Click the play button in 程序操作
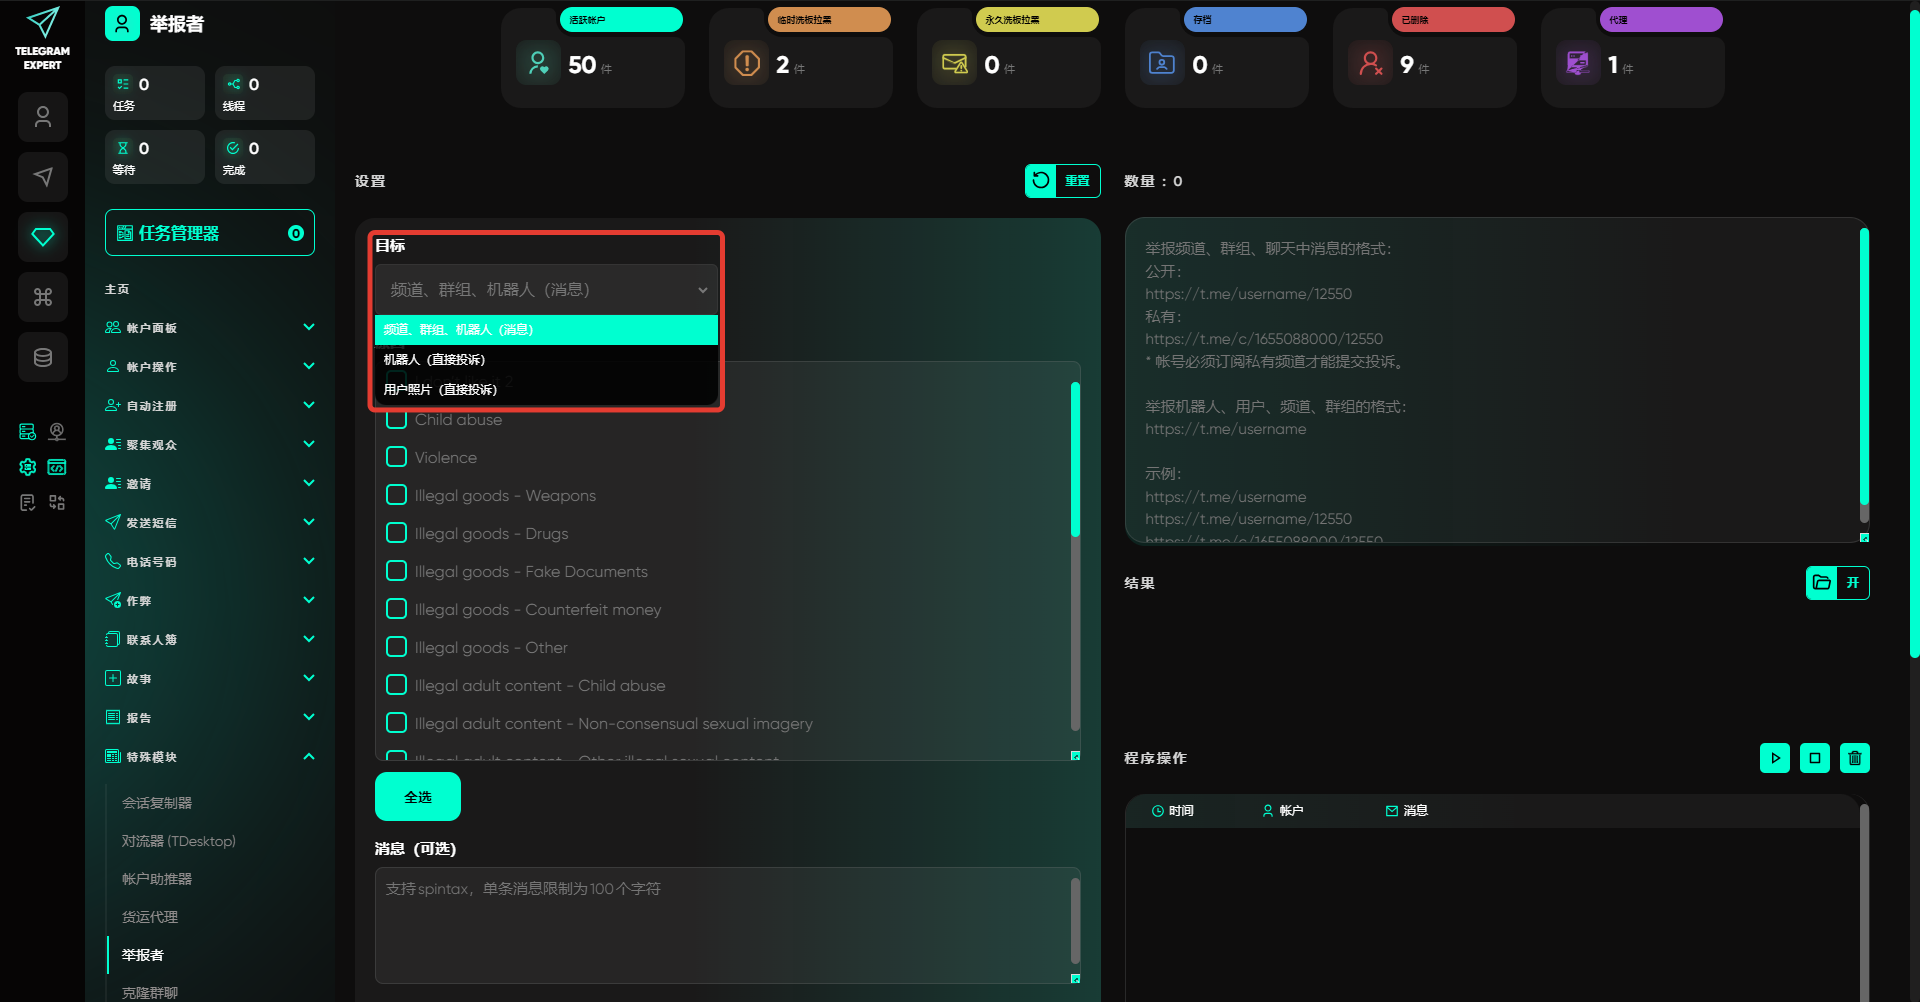 click(x=1774, y=758)
